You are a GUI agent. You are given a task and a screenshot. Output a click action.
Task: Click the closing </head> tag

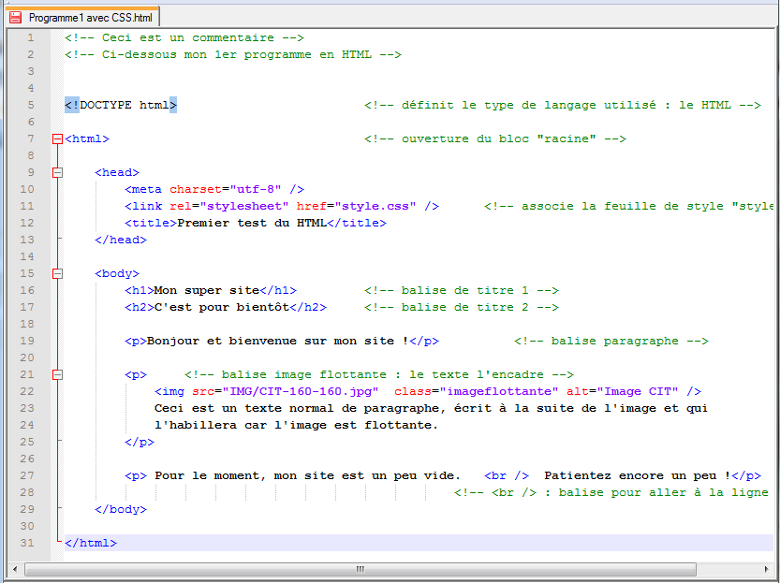121,240
